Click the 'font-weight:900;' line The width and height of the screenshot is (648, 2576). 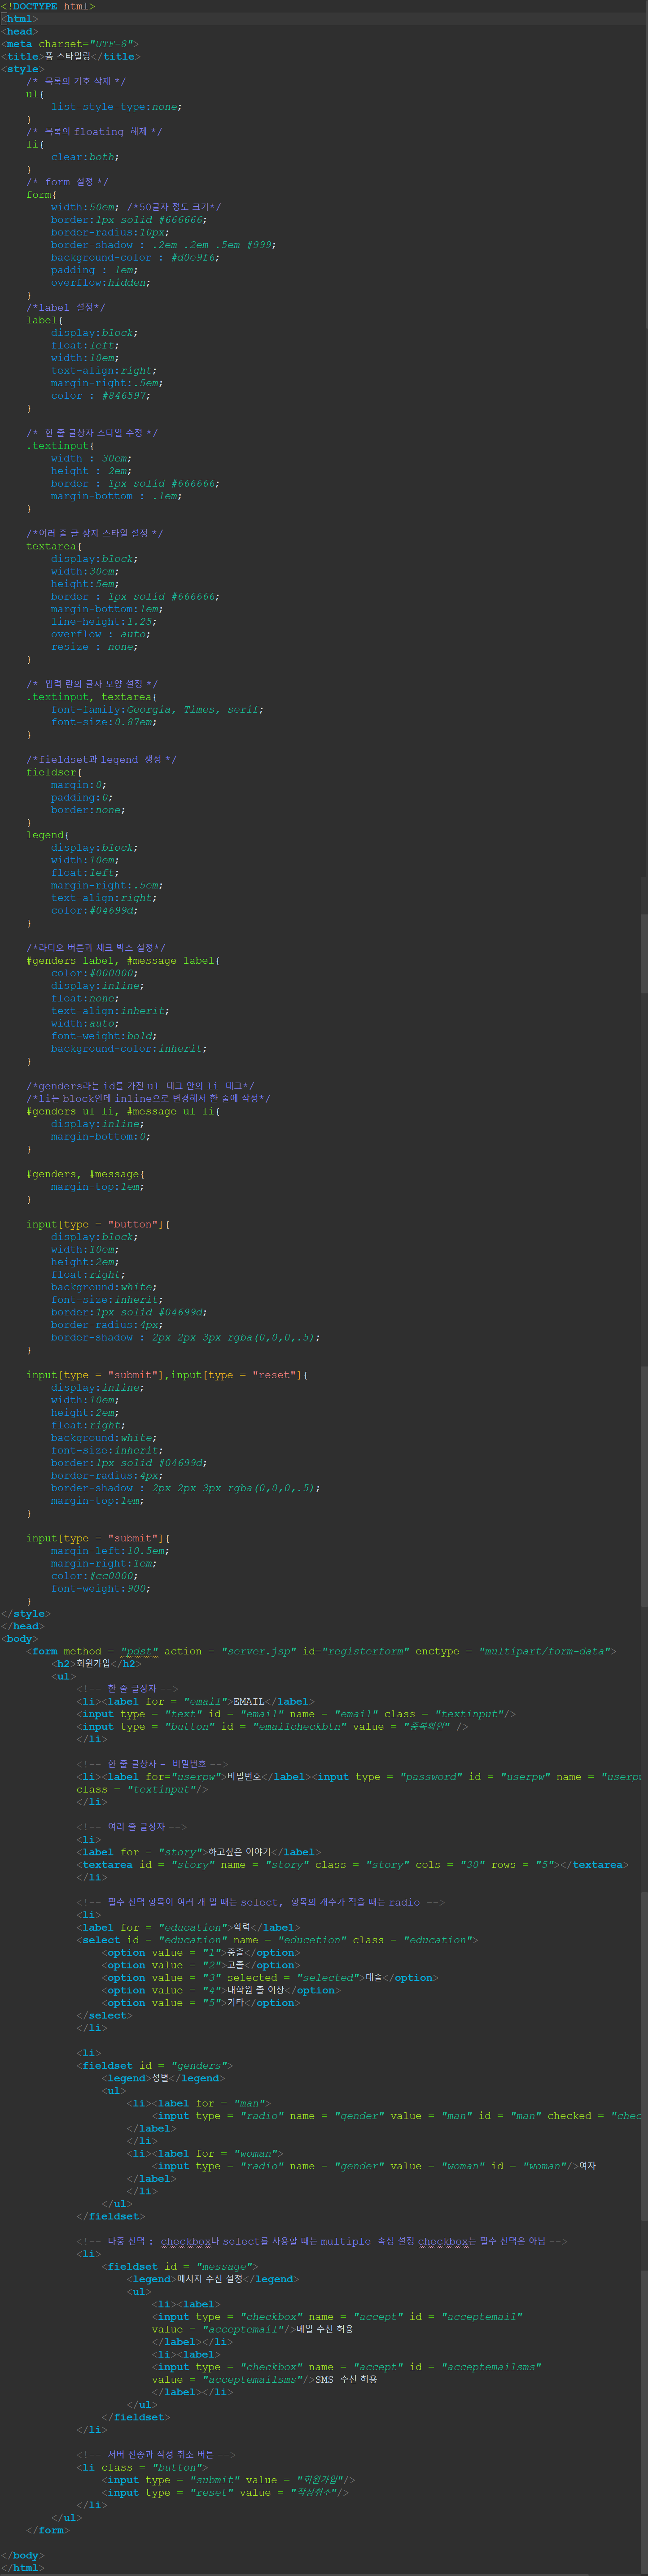tap(101, 1588)
